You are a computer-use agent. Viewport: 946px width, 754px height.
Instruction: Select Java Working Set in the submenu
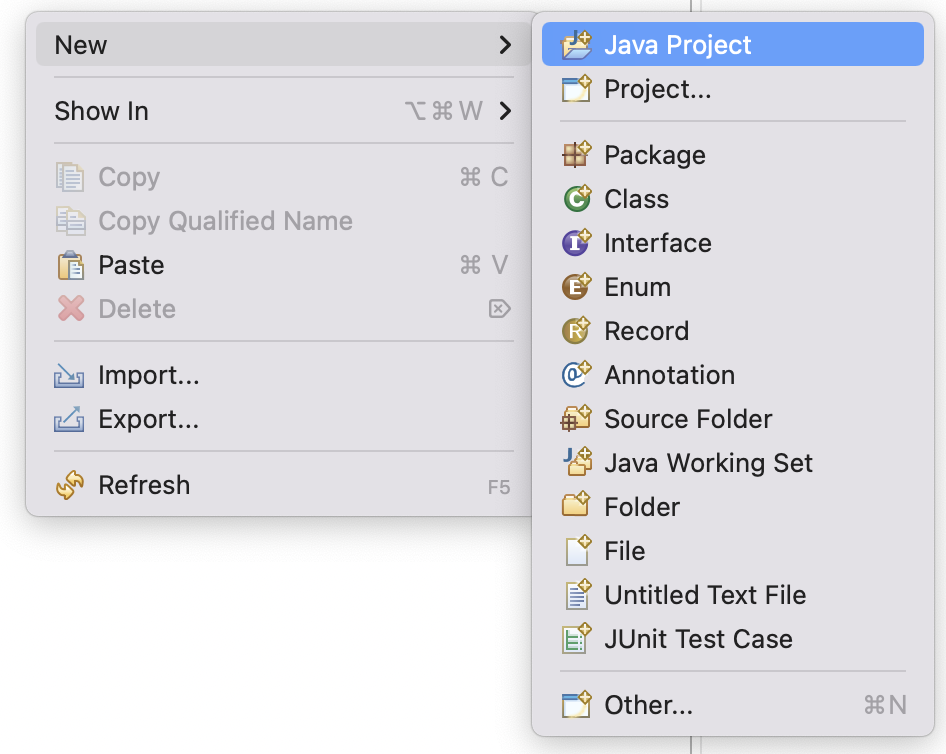732,463
